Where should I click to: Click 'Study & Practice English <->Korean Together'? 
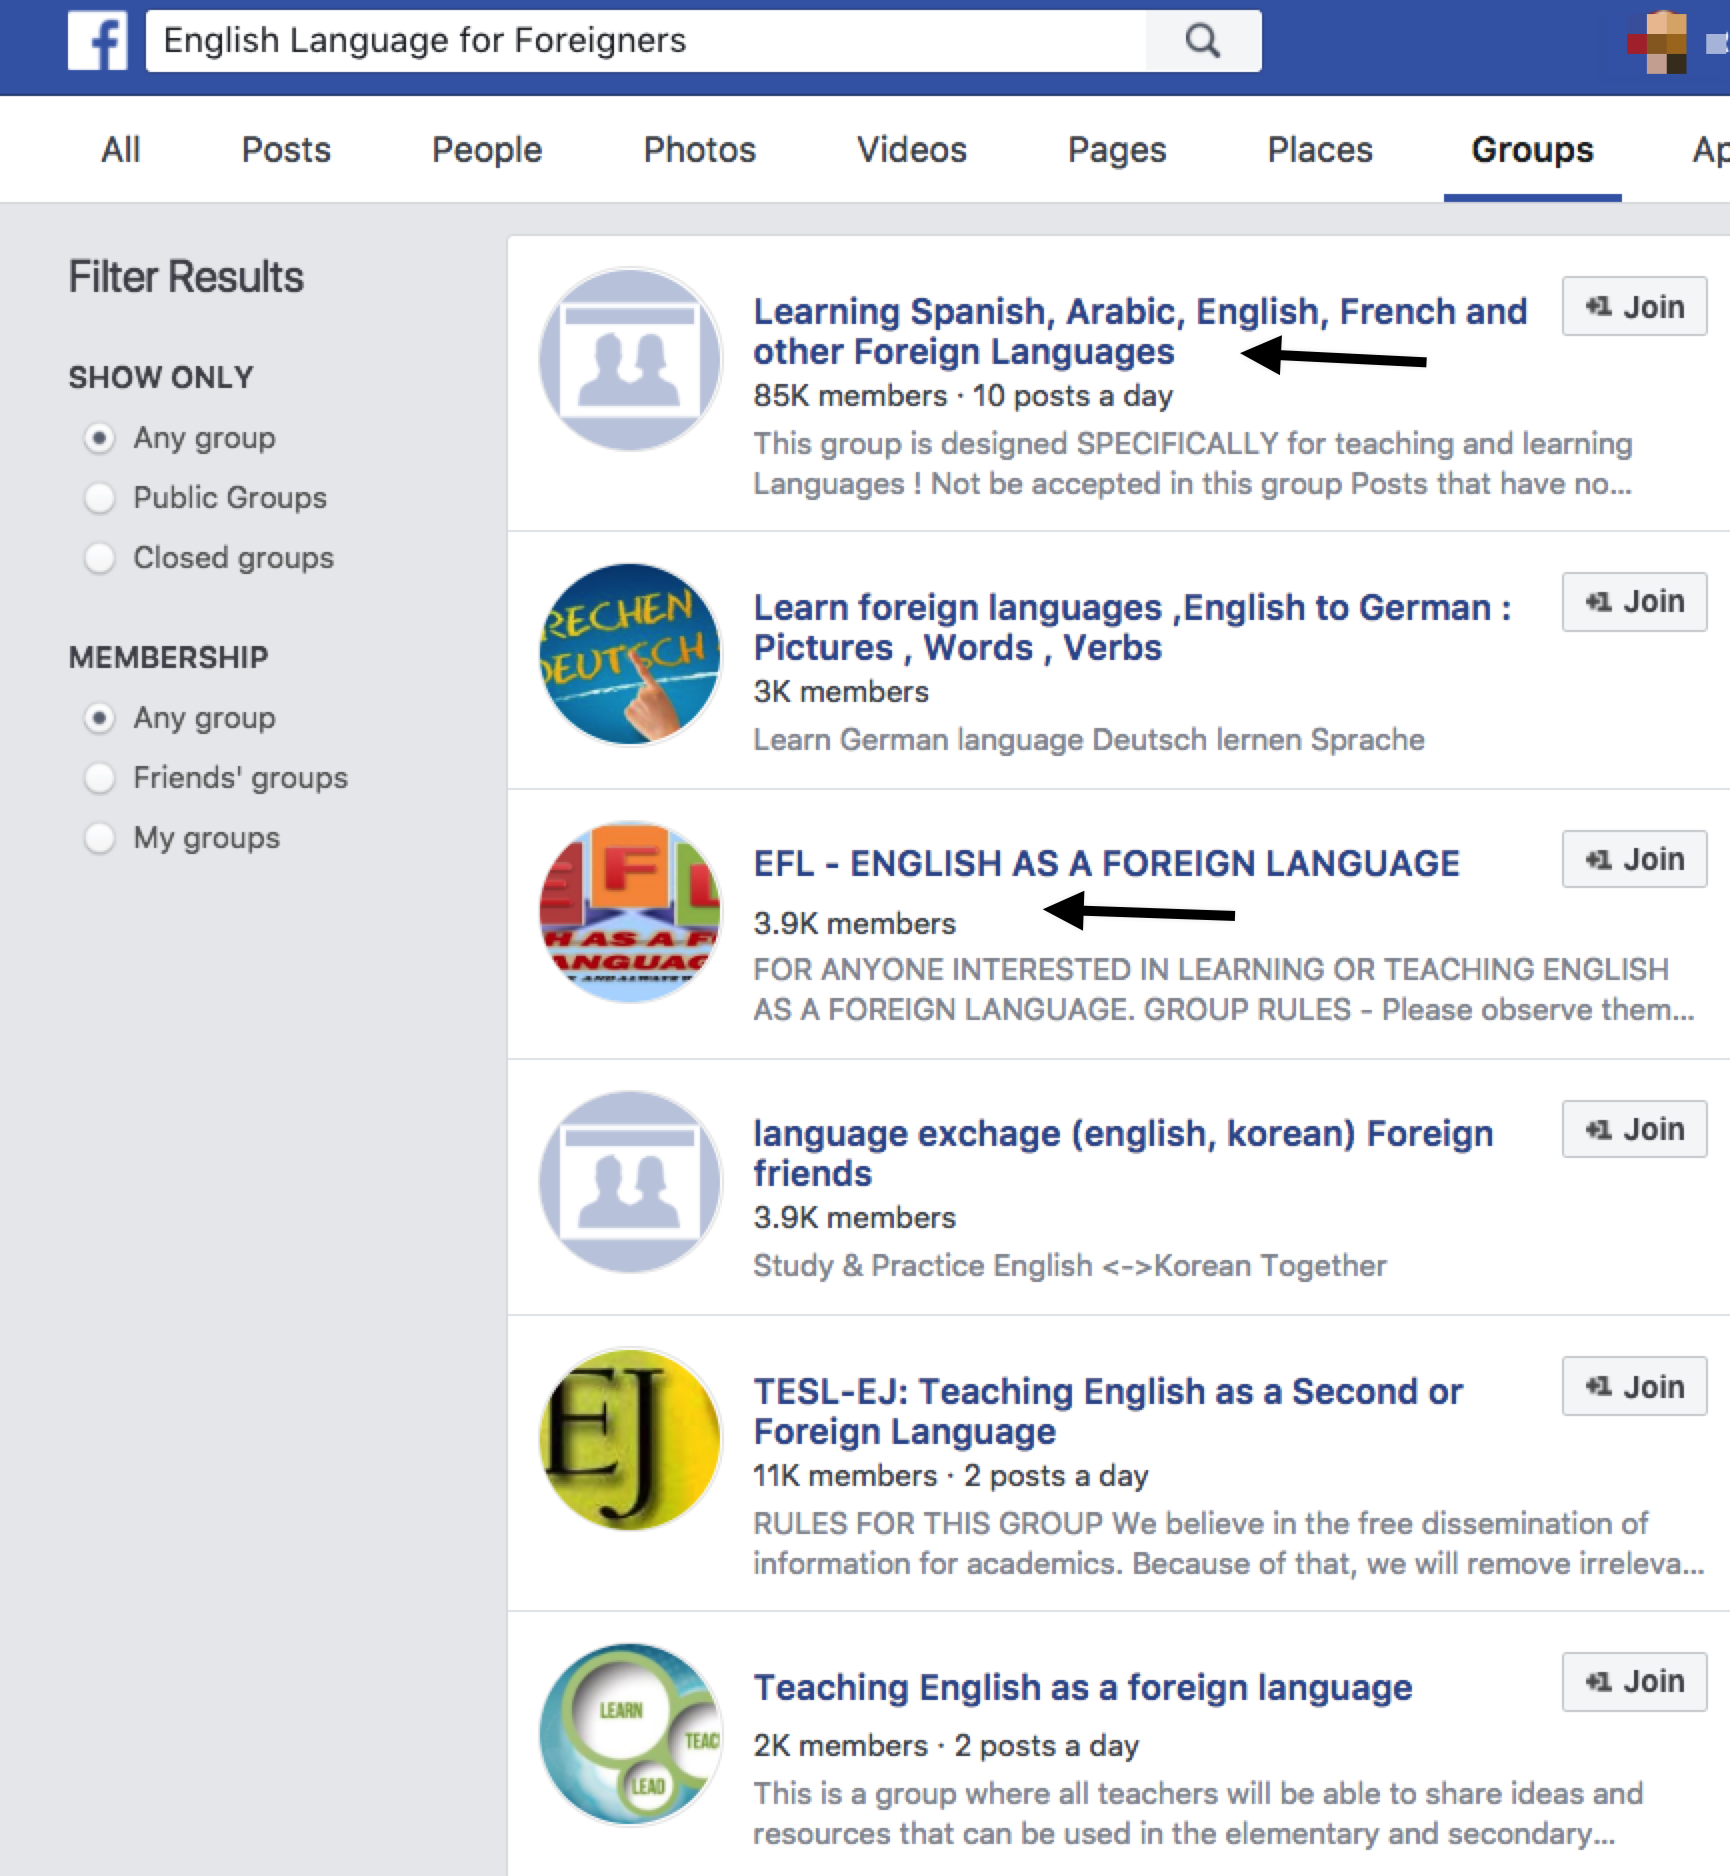pos(1069,1265)
